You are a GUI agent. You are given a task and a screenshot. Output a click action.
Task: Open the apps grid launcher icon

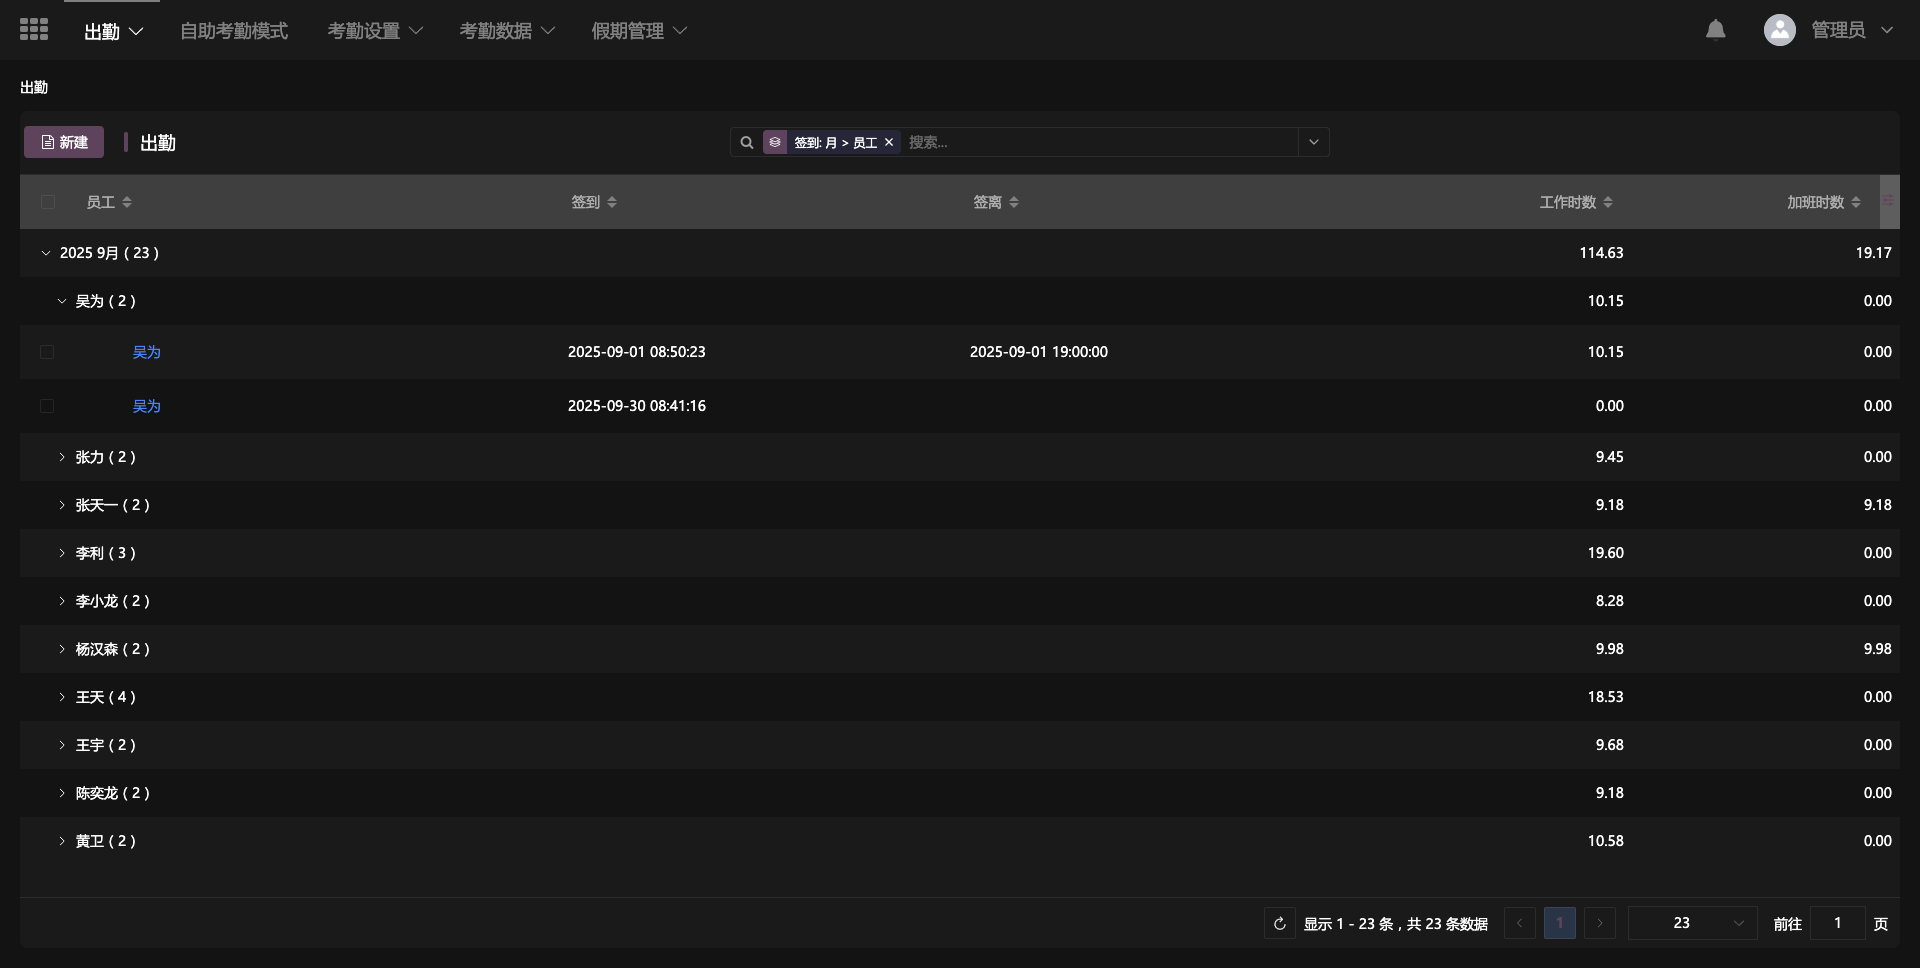point(34,30)
